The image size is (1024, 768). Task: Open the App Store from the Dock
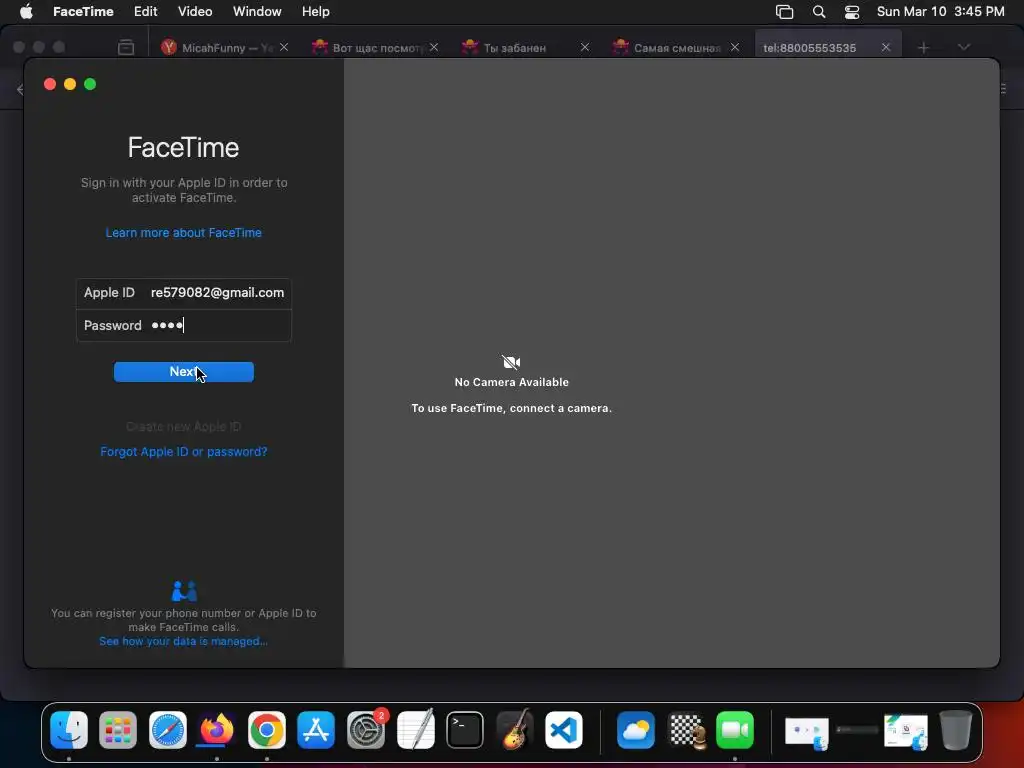[316, 729]
